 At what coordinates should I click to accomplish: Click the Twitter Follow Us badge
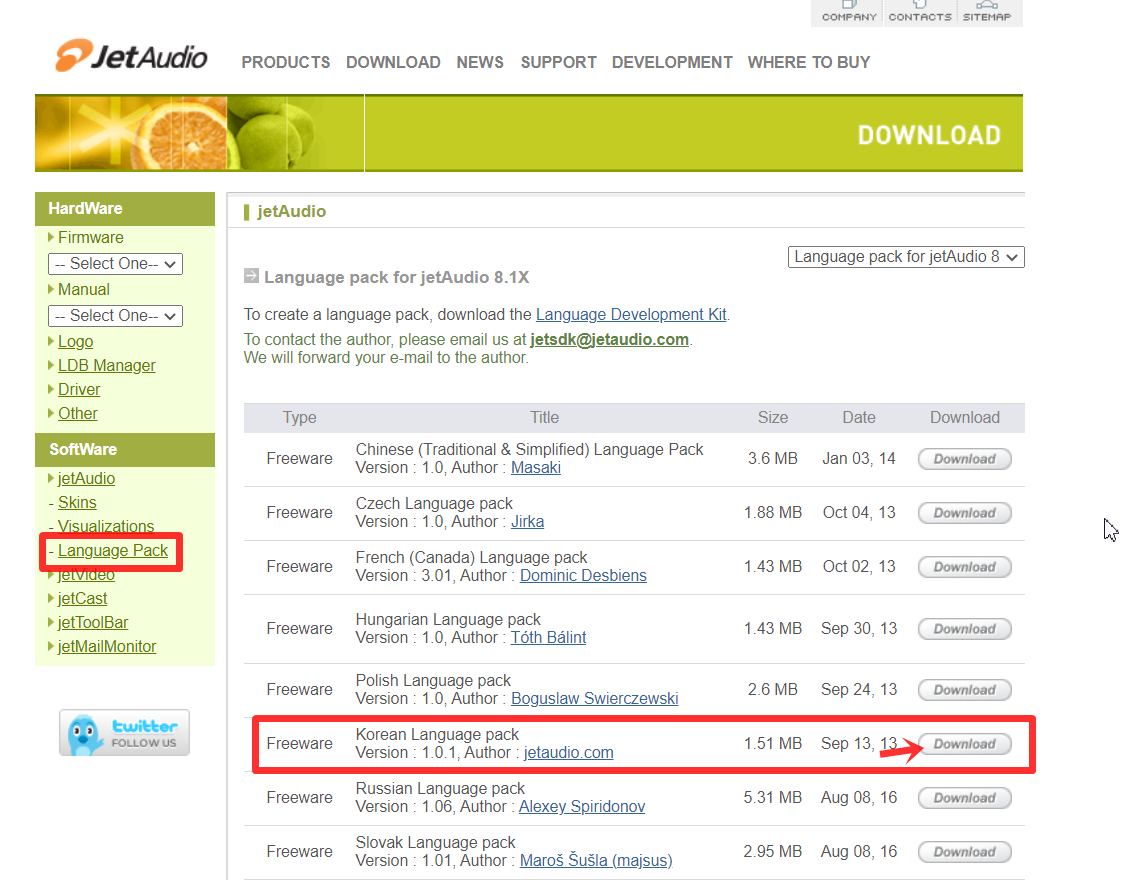click(x=125, y=733)
